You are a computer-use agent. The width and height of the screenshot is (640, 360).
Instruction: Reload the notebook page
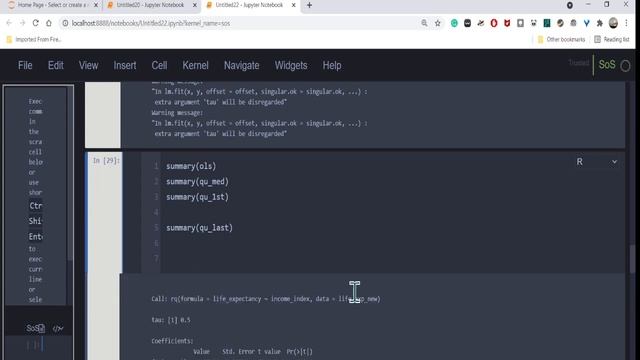[x=36, y=23]
